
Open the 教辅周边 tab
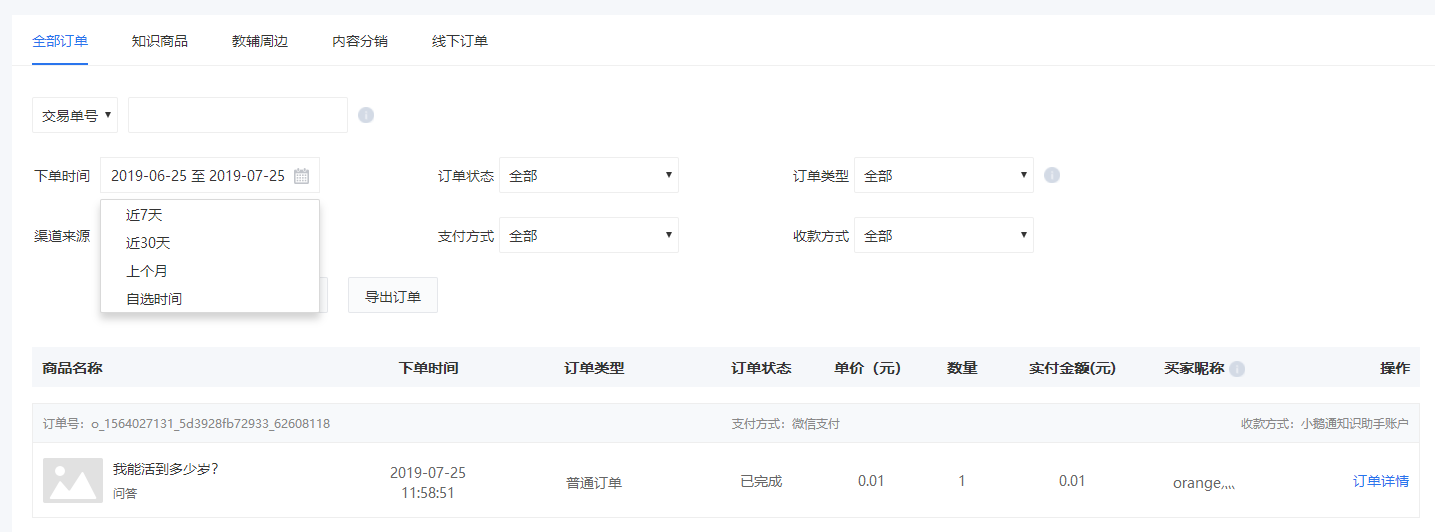pyautogui.click(x=260, y=41)
